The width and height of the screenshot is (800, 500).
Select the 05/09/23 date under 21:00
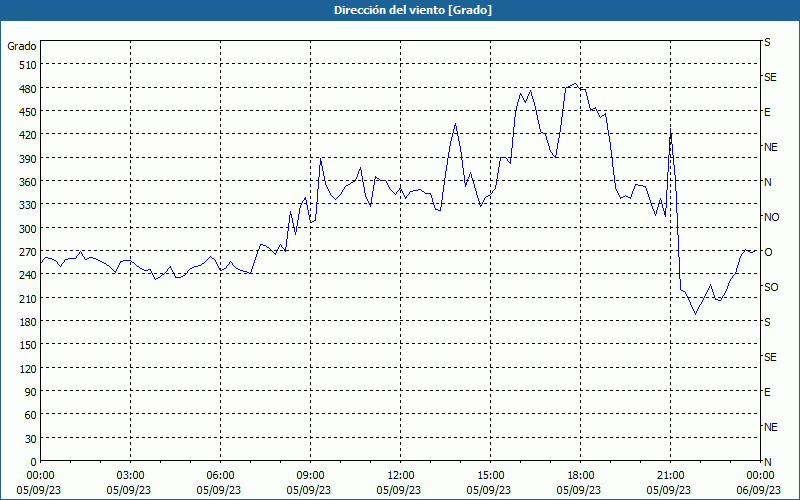point(668,490)
